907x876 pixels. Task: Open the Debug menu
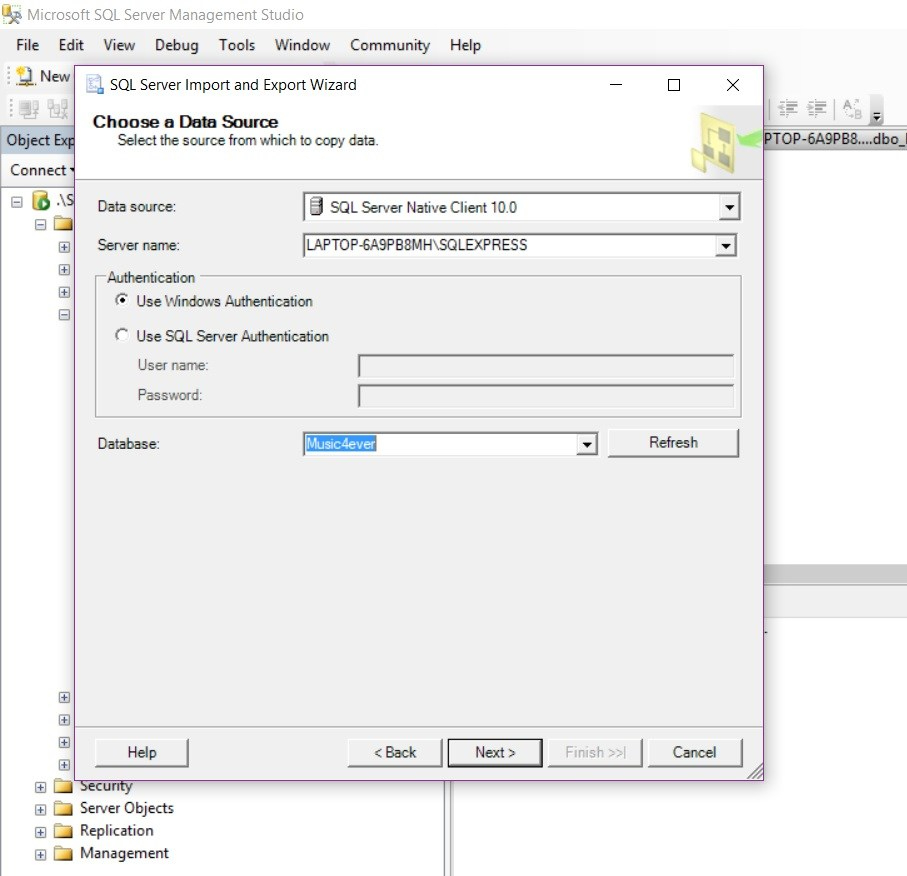tap(176, 45)
